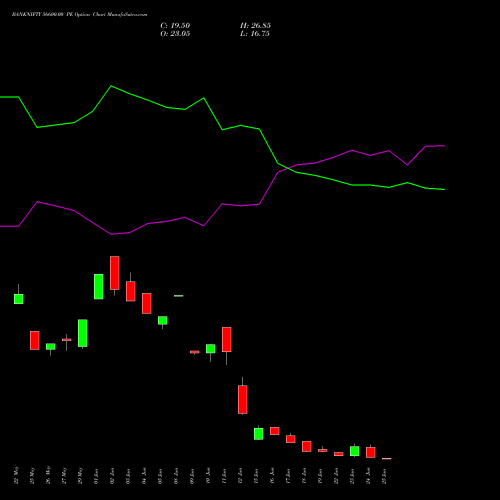The width and height of the screenshot is (500, 500).
Task: Click the BANKNIFTY PE Options chart title
Action: (x=79, y=15)
